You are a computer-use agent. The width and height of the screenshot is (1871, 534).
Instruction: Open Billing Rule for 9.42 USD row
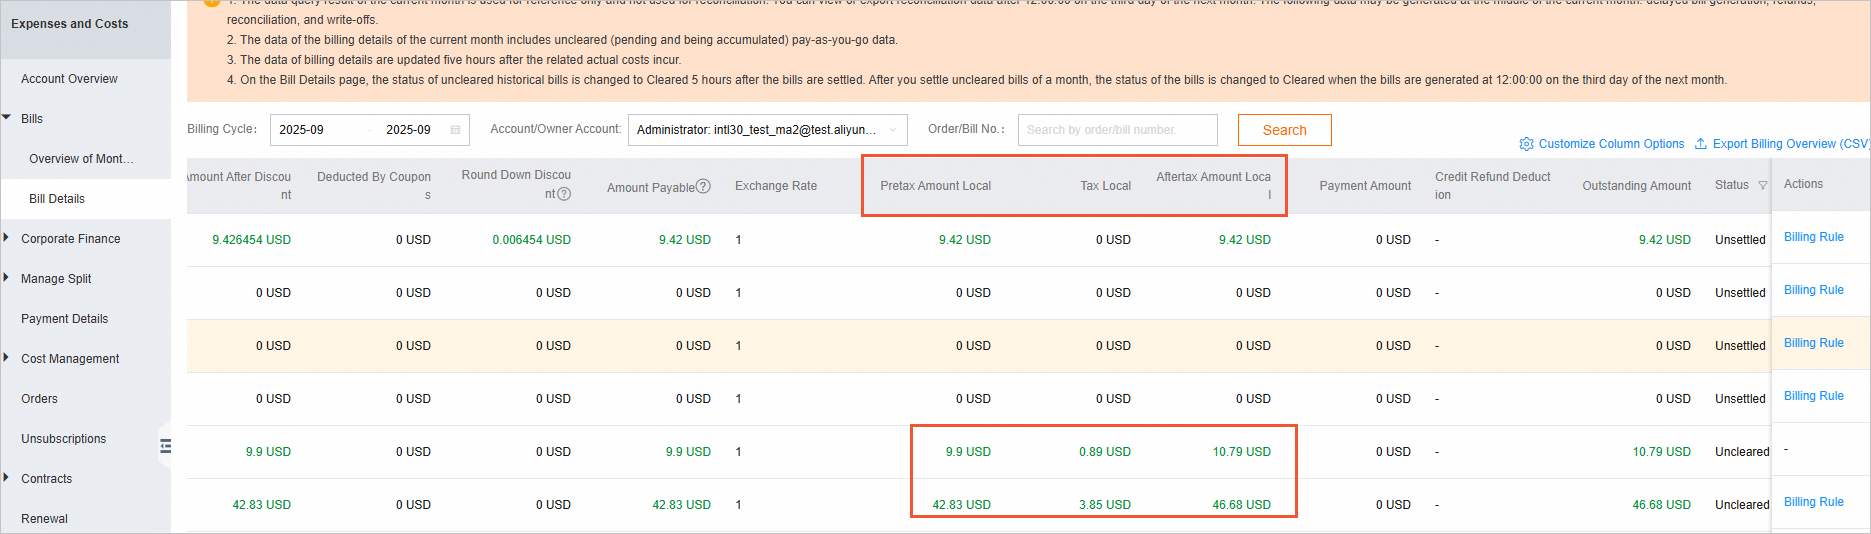pos(1813,237)
